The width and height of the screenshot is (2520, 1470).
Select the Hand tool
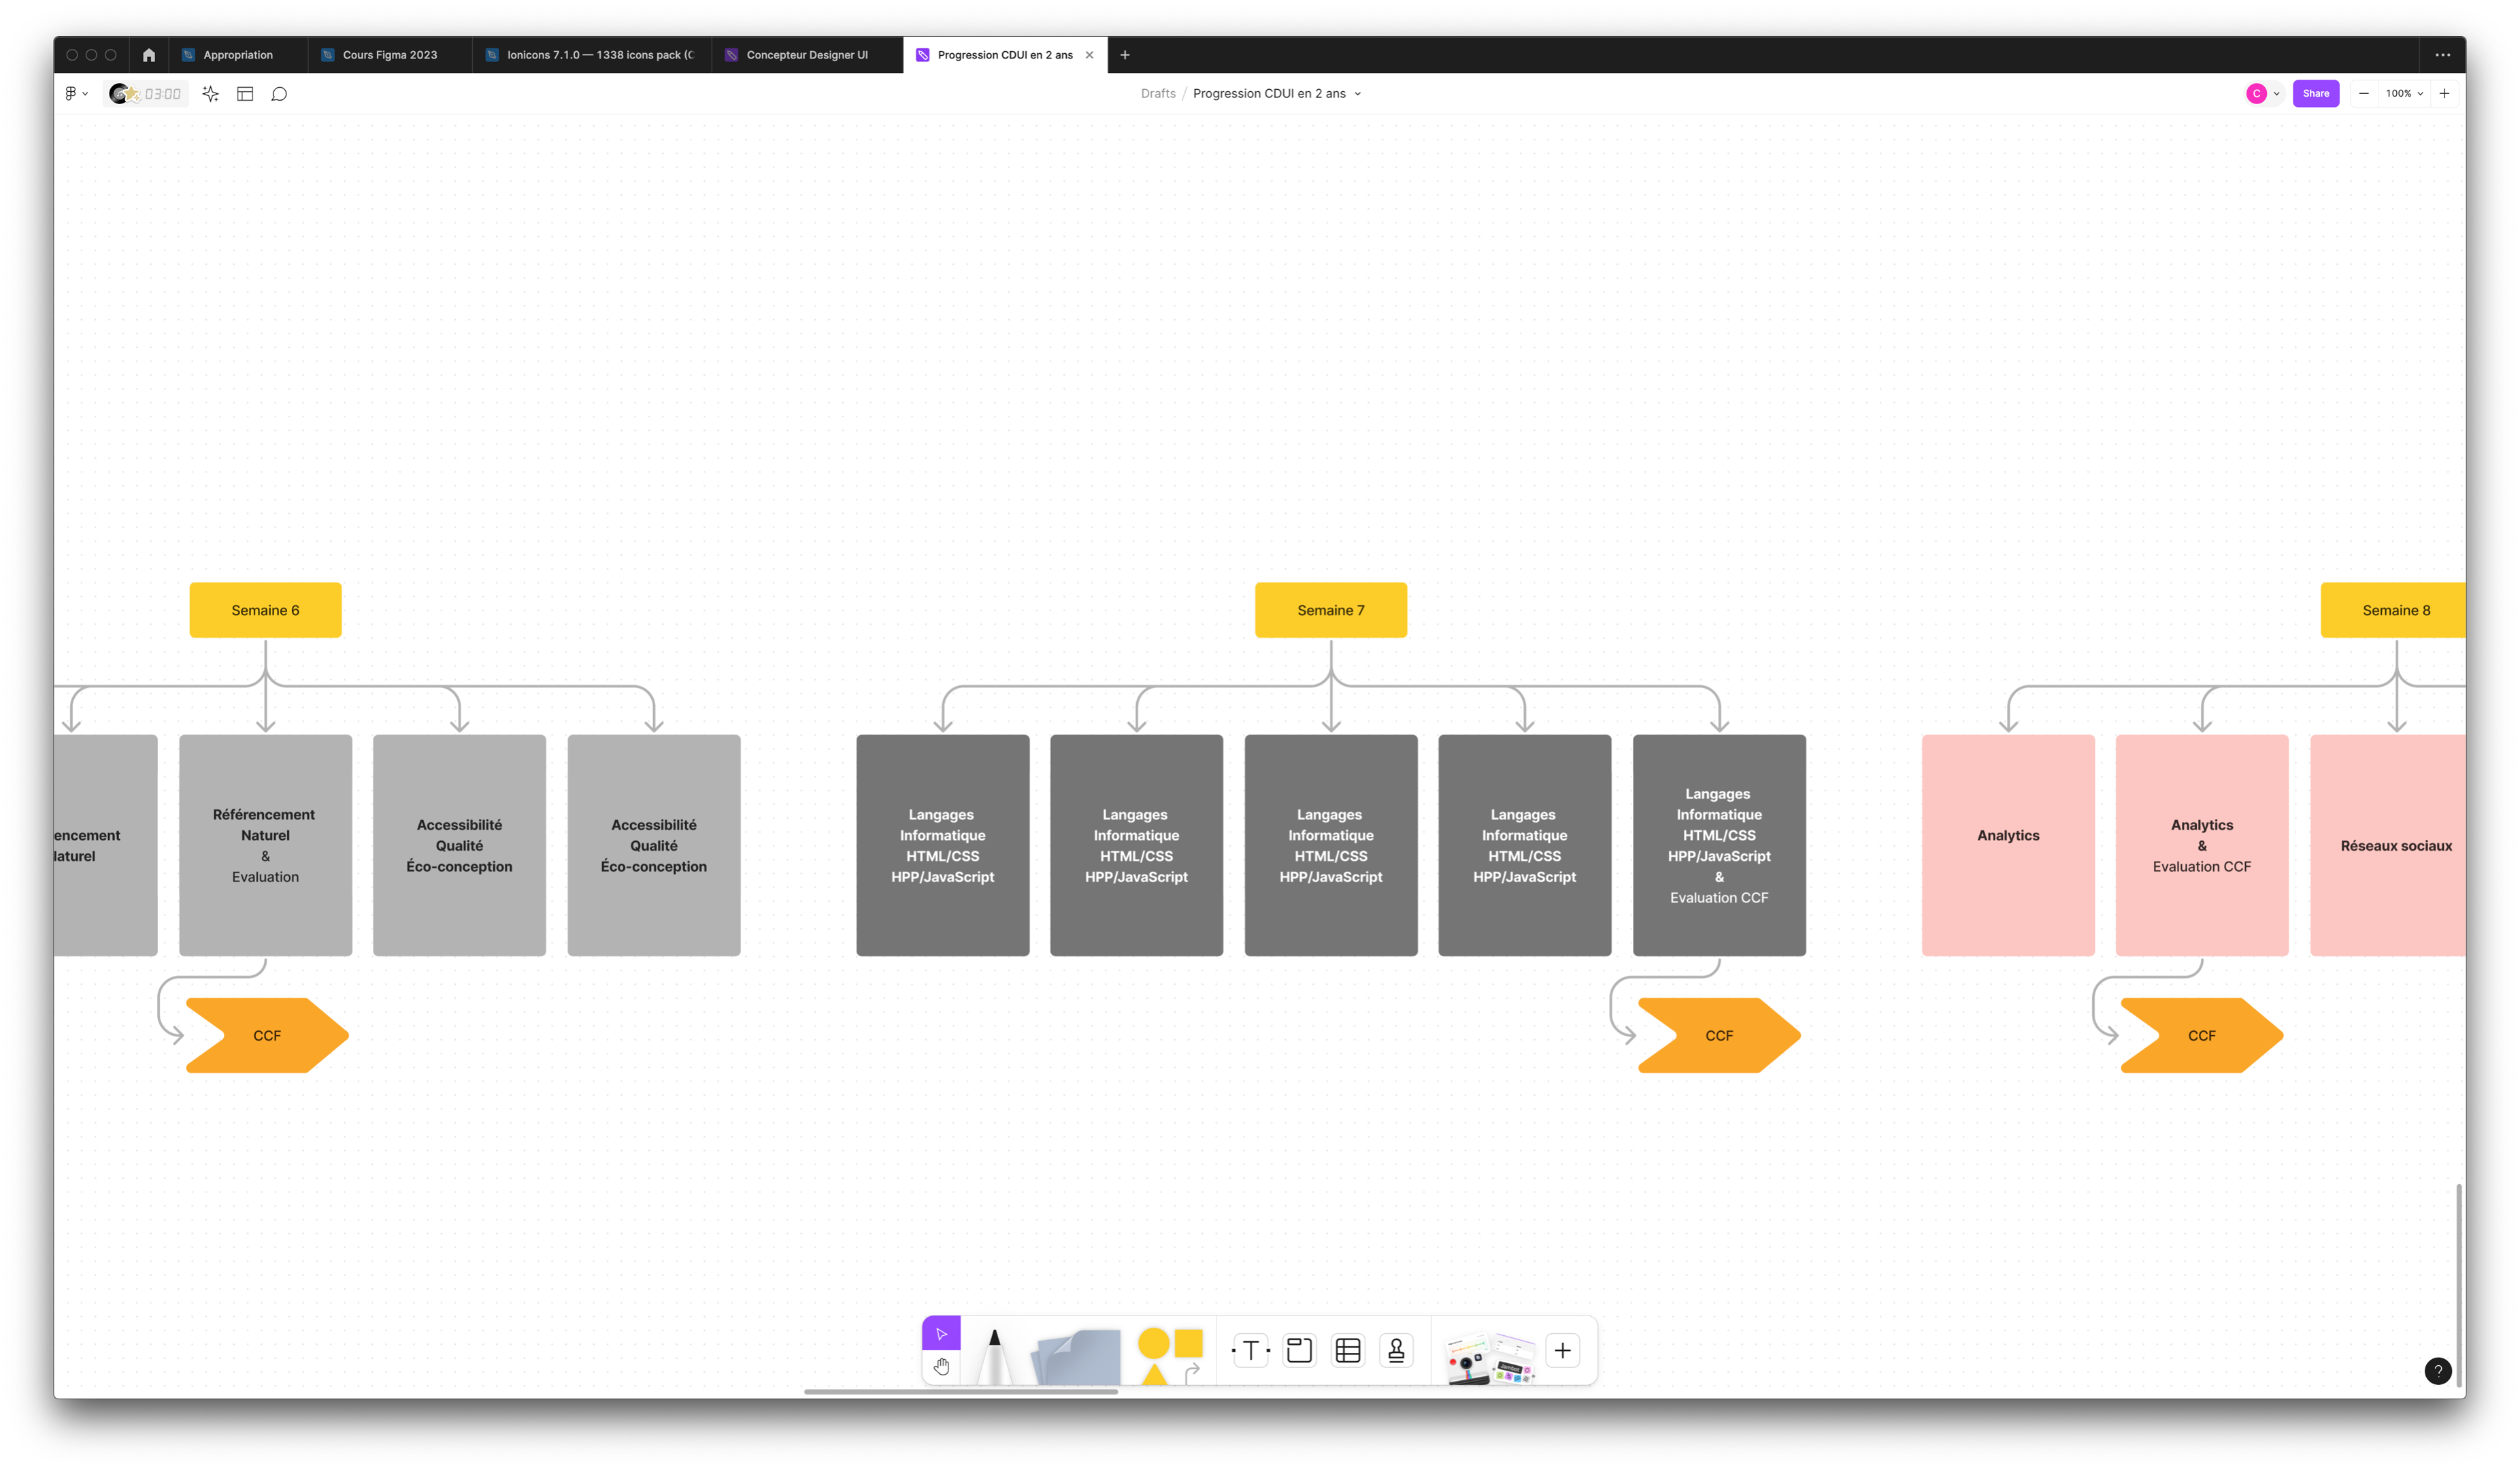(x=941, y=1366)
